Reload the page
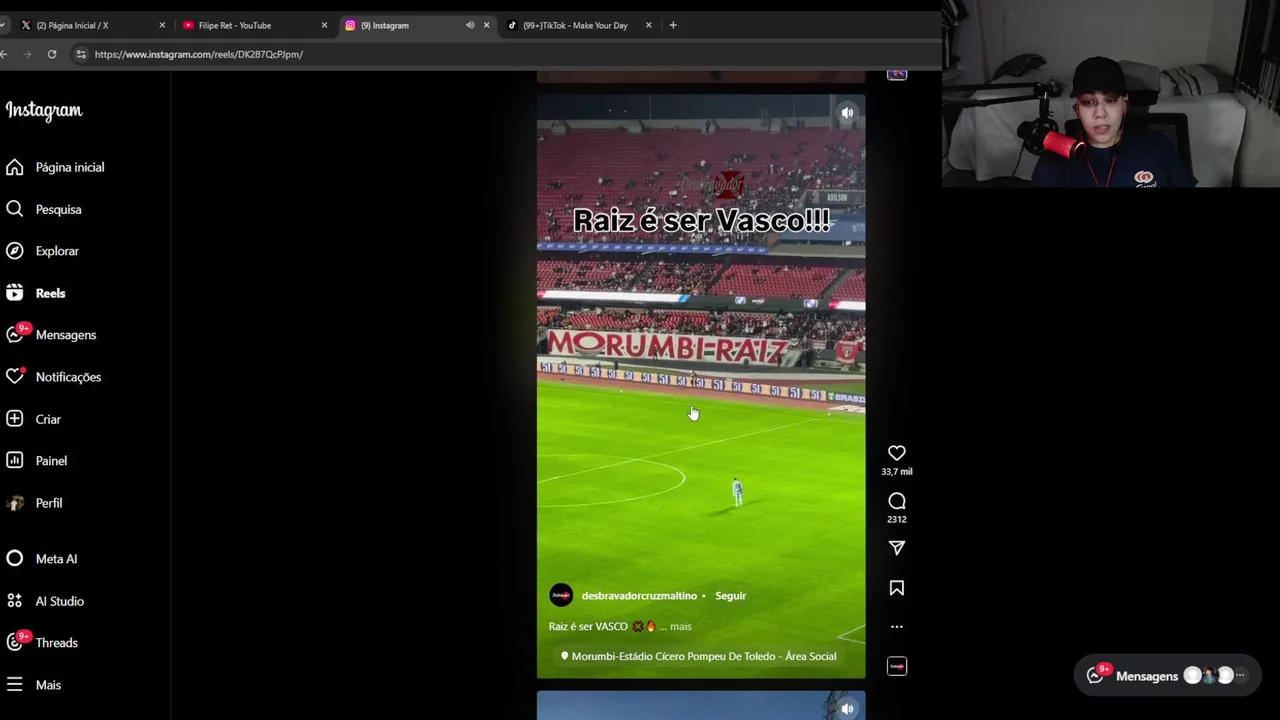Image resolution: width=1280 pixels, height=720 pixels. 52,54
